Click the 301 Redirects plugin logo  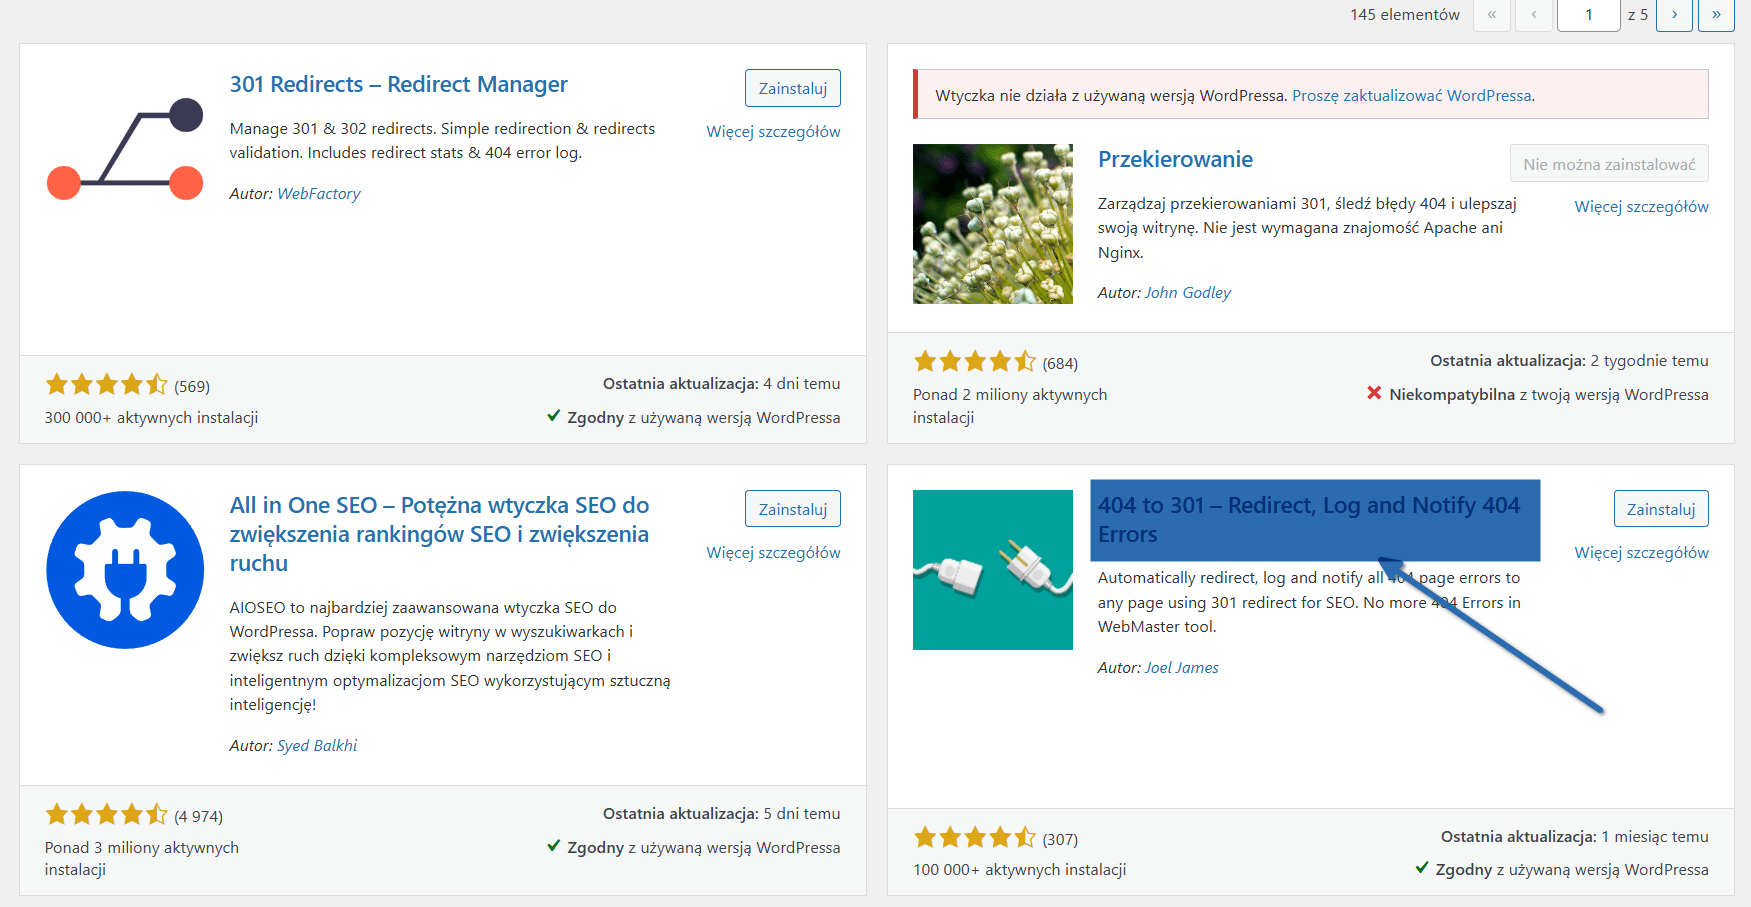[x=124, y=147]
